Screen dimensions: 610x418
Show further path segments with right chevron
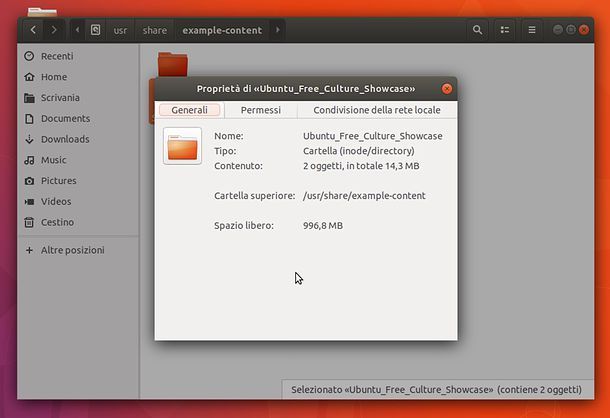(277, 30)
